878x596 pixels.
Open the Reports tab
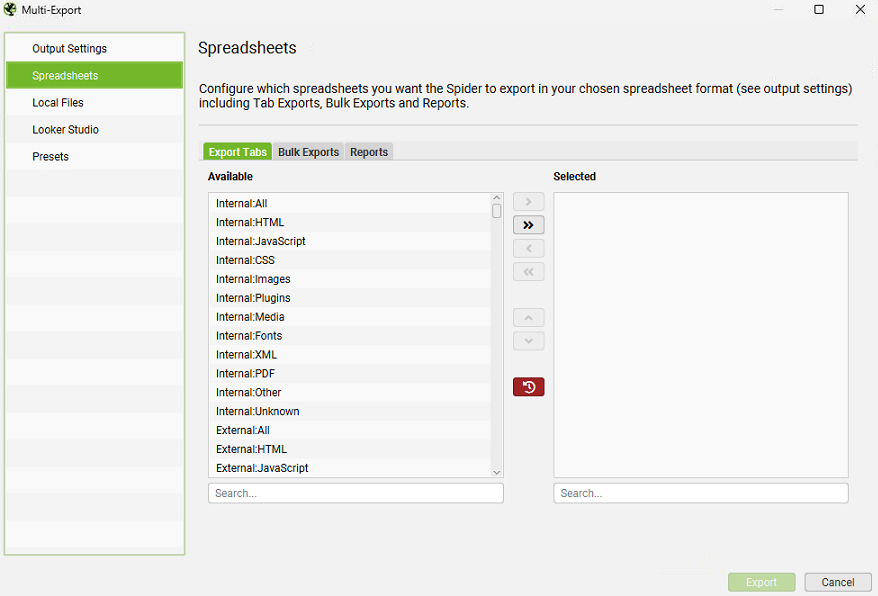(369, 152)
